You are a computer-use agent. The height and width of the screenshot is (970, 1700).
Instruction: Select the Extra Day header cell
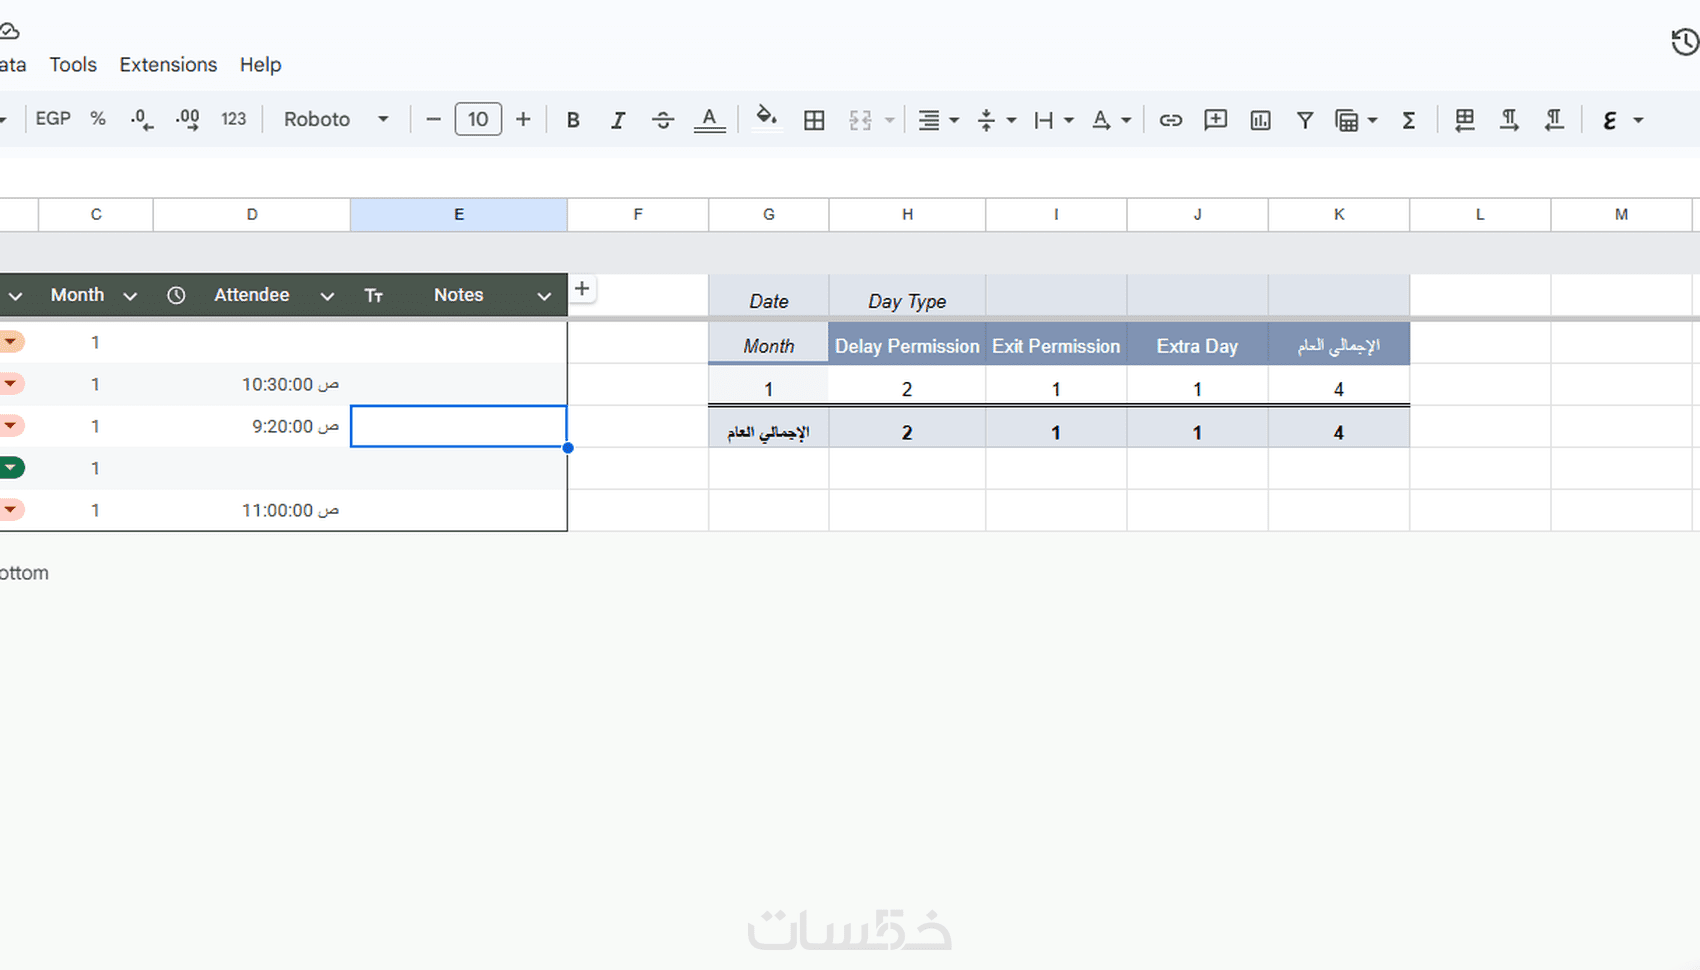[1197, 346]
